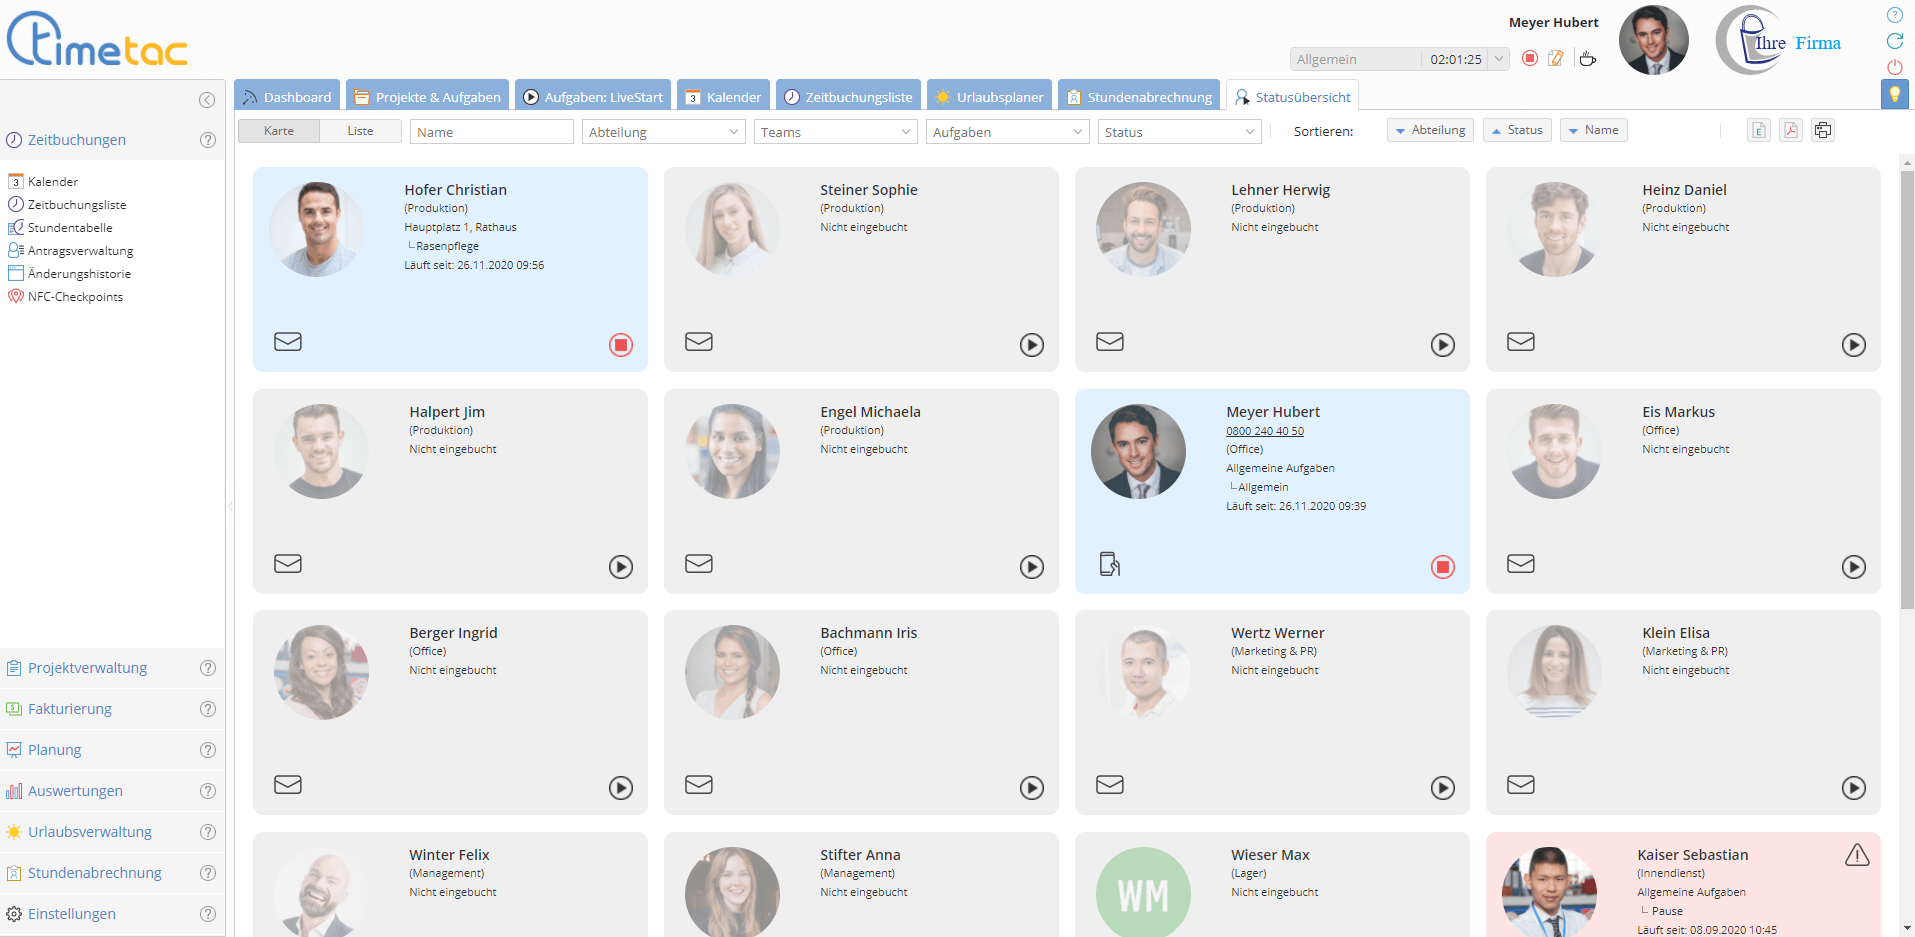Screen dimensions: 1915x937
Task: Start time tracking for Lehner Herwig
Action: [1442, 345]
